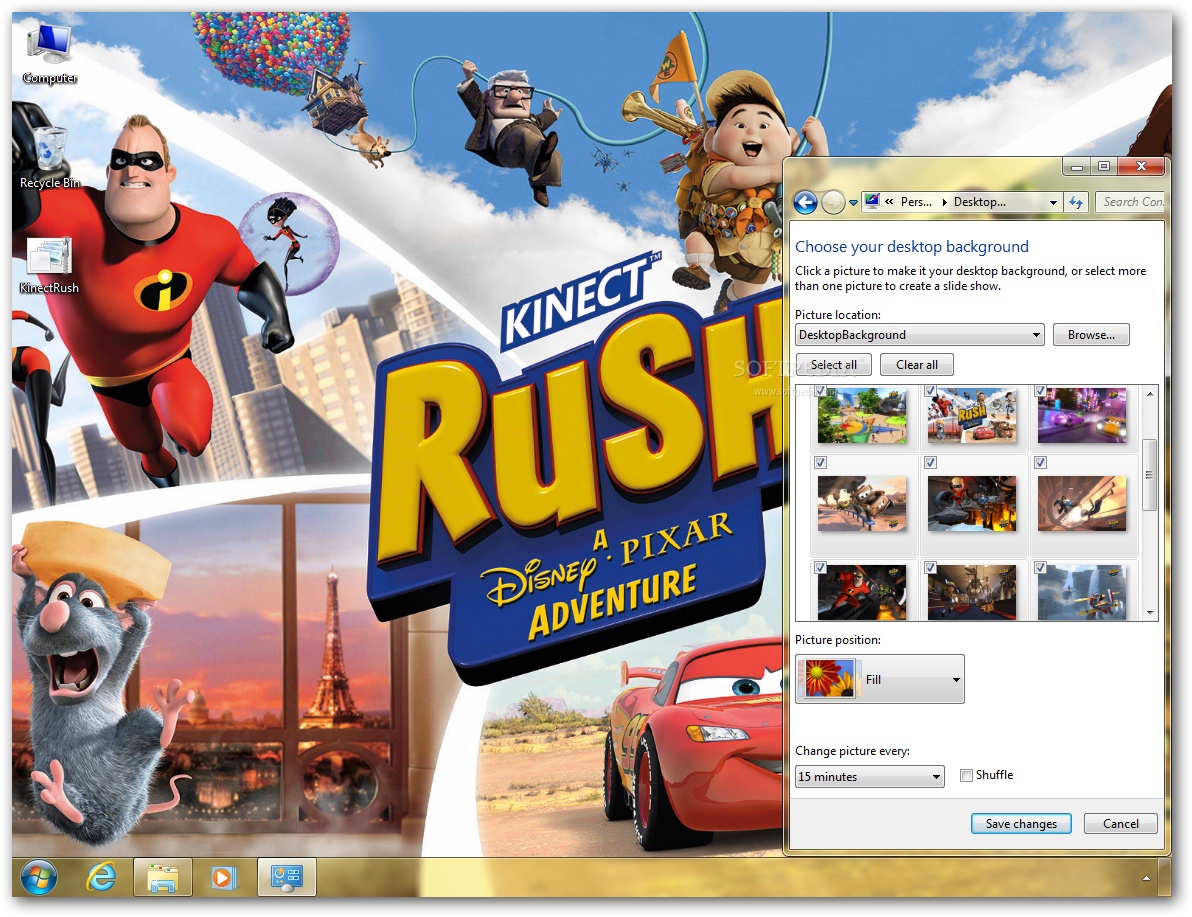
Task: Expand the breadcrumb arrow before Desktop...
Action: pyautogui.click(x=944, y=202)
